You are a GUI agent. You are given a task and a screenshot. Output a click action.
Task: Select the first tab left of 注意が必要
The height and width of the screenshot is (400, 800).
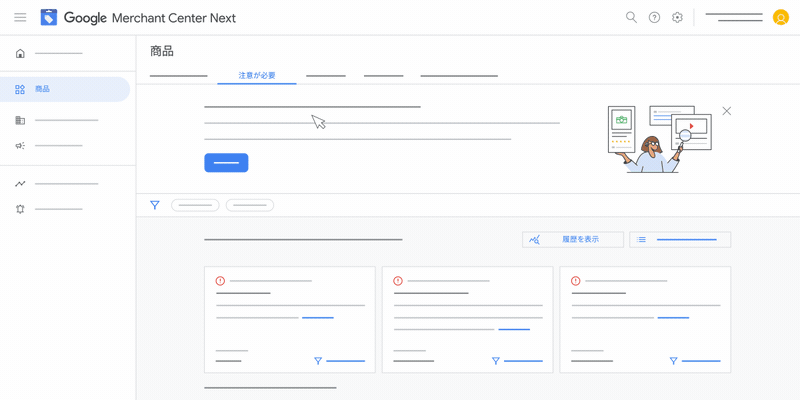(x=179, y=76)
